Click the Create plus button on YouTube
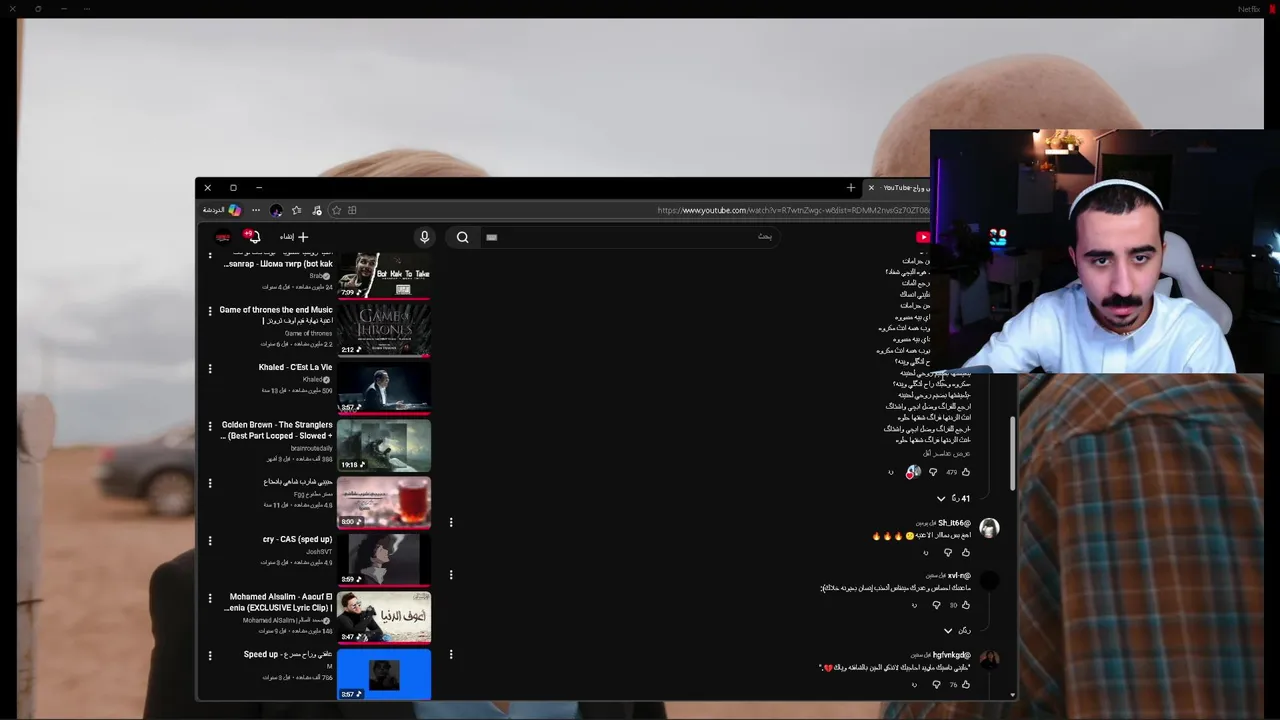Viewport: 1280px width, 720px height. coord(294,237)
